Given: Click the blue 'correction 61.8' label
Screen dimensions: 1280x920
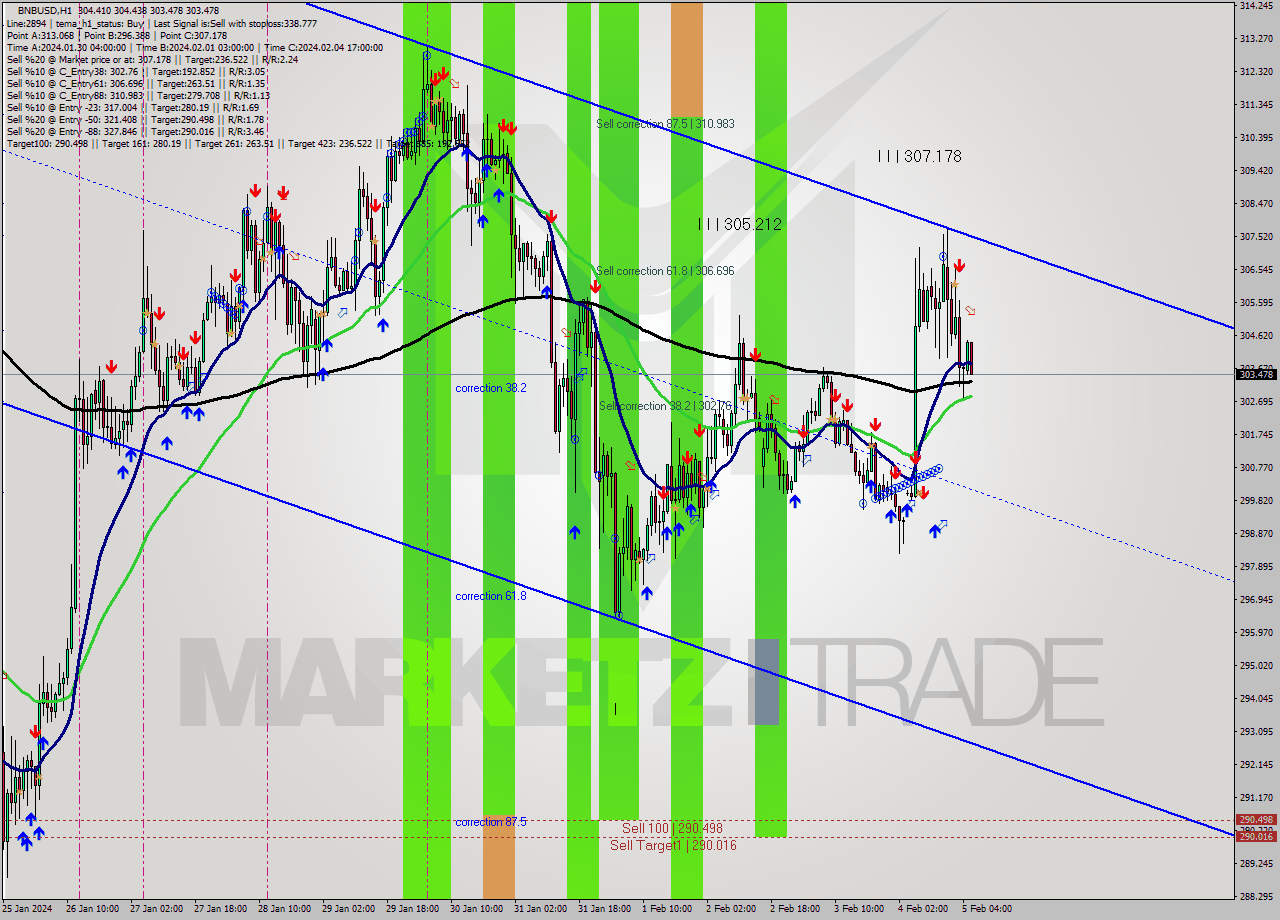Looking at the screenshot, I should [x=491, y=596].
